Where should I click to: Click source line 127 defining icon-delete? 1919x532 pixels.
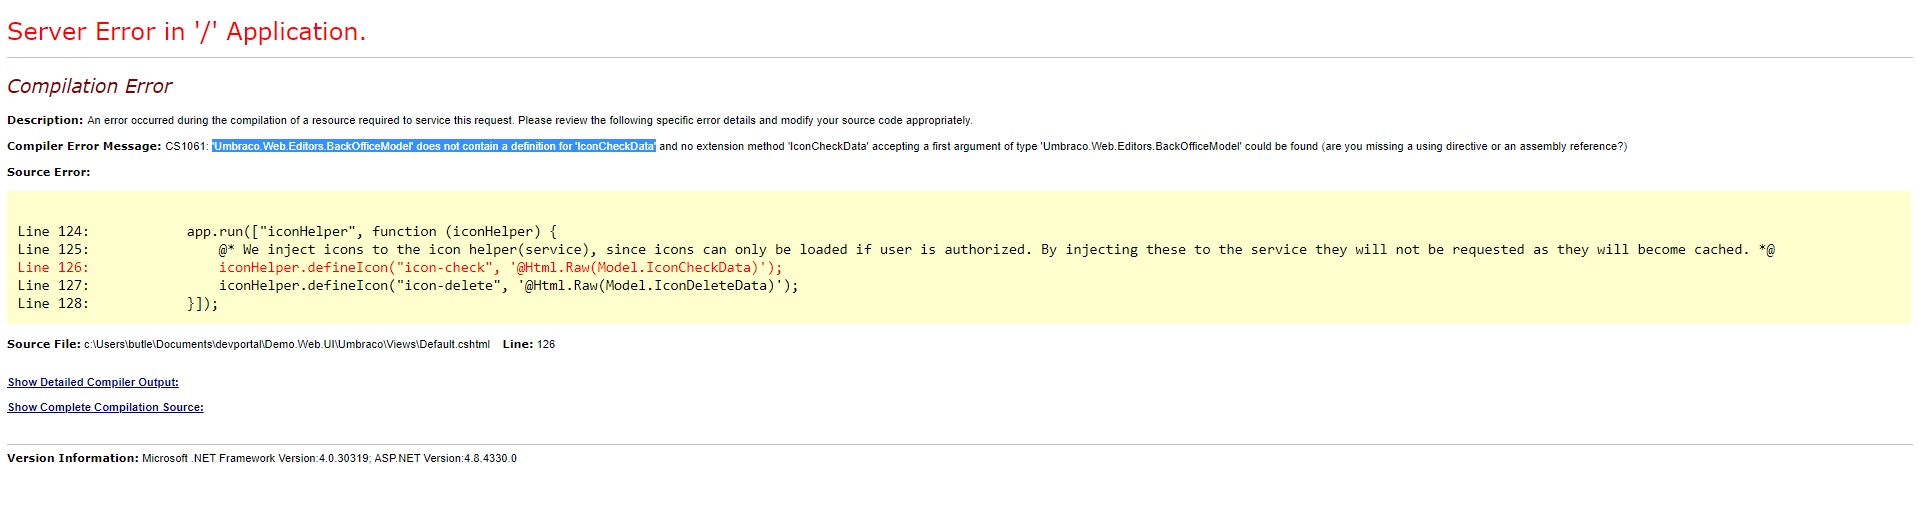pos(408,285)
